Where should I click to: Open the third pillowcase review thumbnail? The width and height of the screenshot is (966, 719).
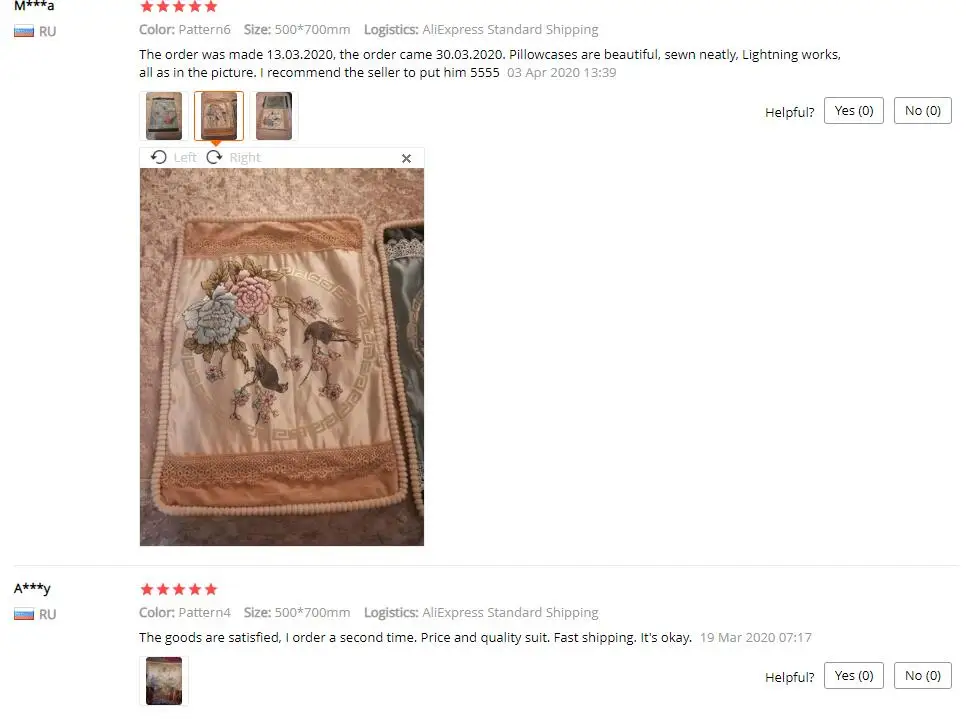pos(274,116)
